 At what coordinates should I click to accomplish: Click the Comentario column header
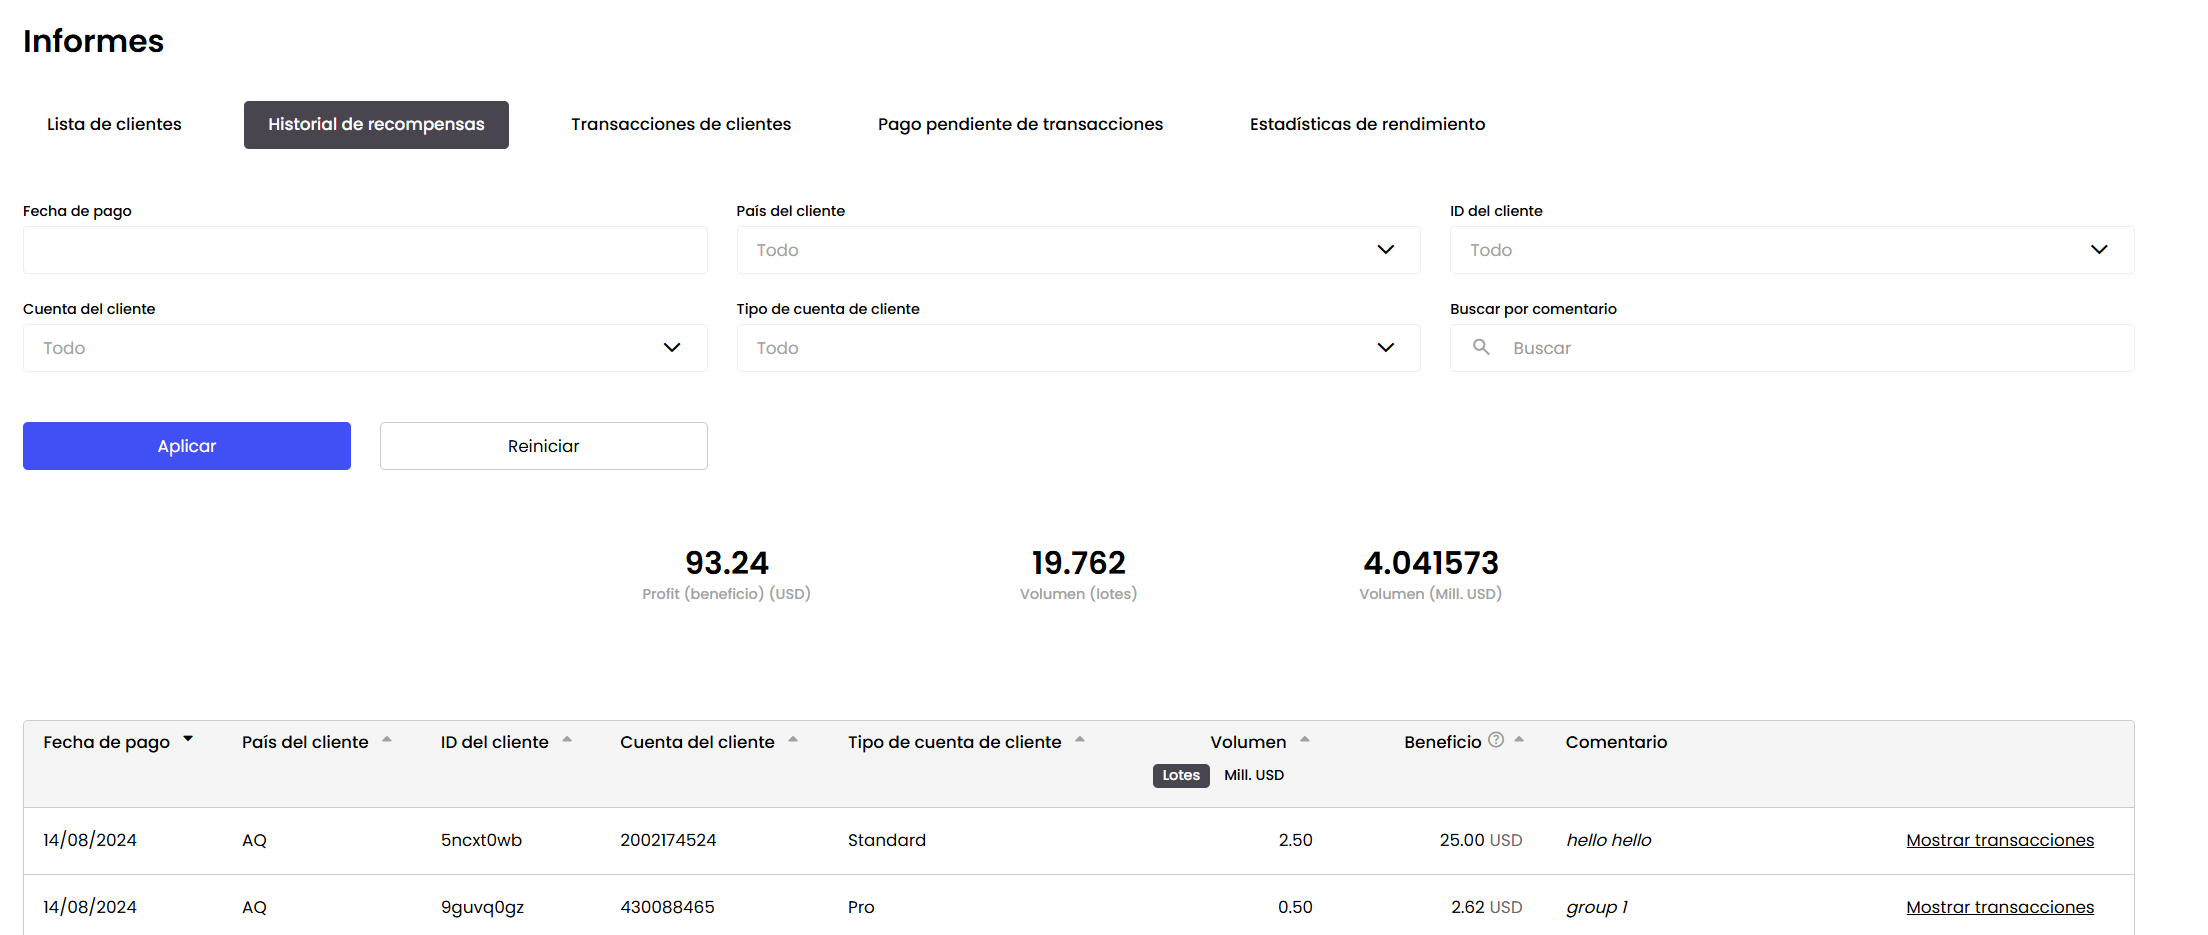(1616, 742)
